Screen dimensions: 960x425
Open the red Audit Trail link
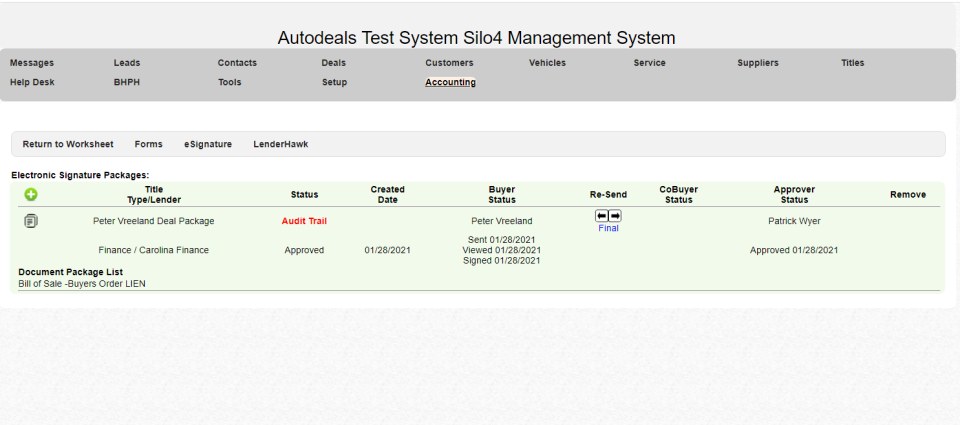click(304, 221)
